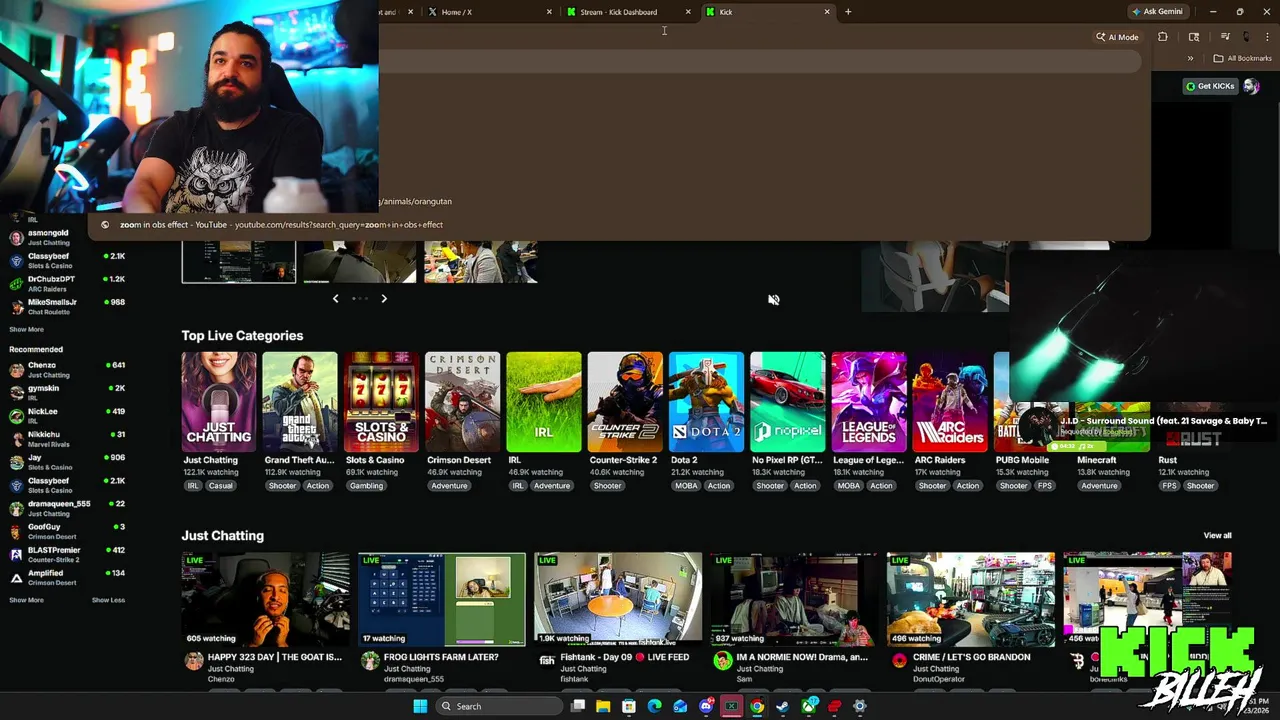This screenshot has width=1280, height=720.
Task: Open Jay channel in Recommended list
Action: 67,462
